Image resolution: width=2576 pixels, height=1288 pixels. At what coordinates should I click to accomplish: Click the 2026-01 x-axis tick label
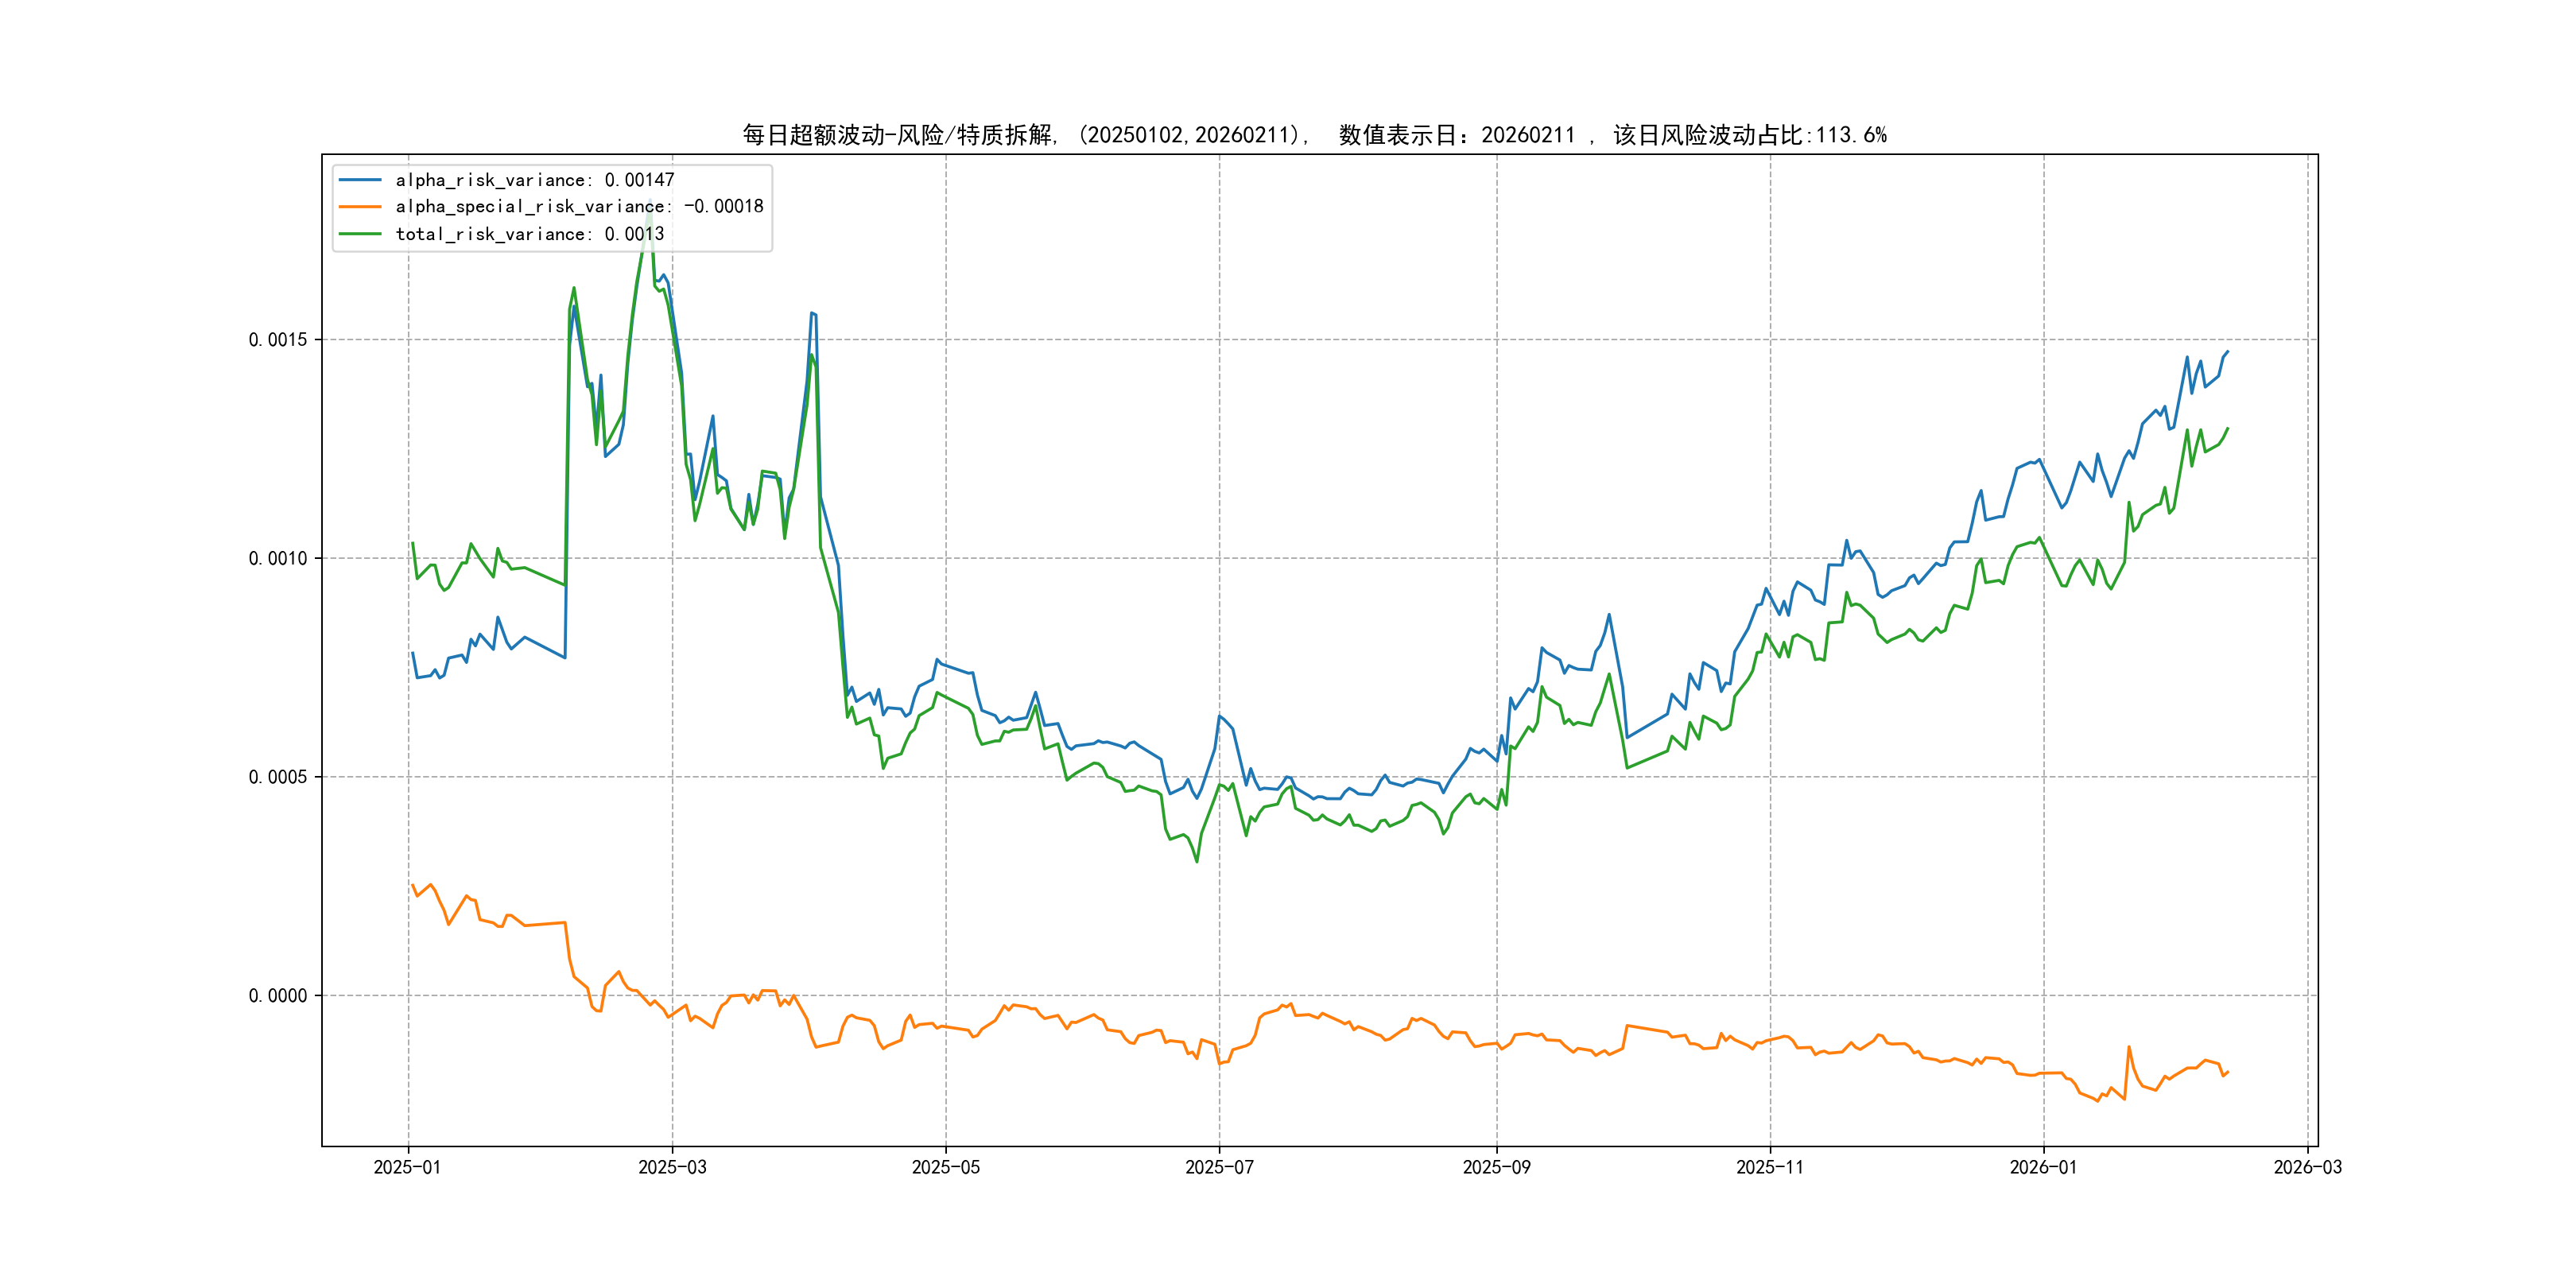tap(2043, 1168)
